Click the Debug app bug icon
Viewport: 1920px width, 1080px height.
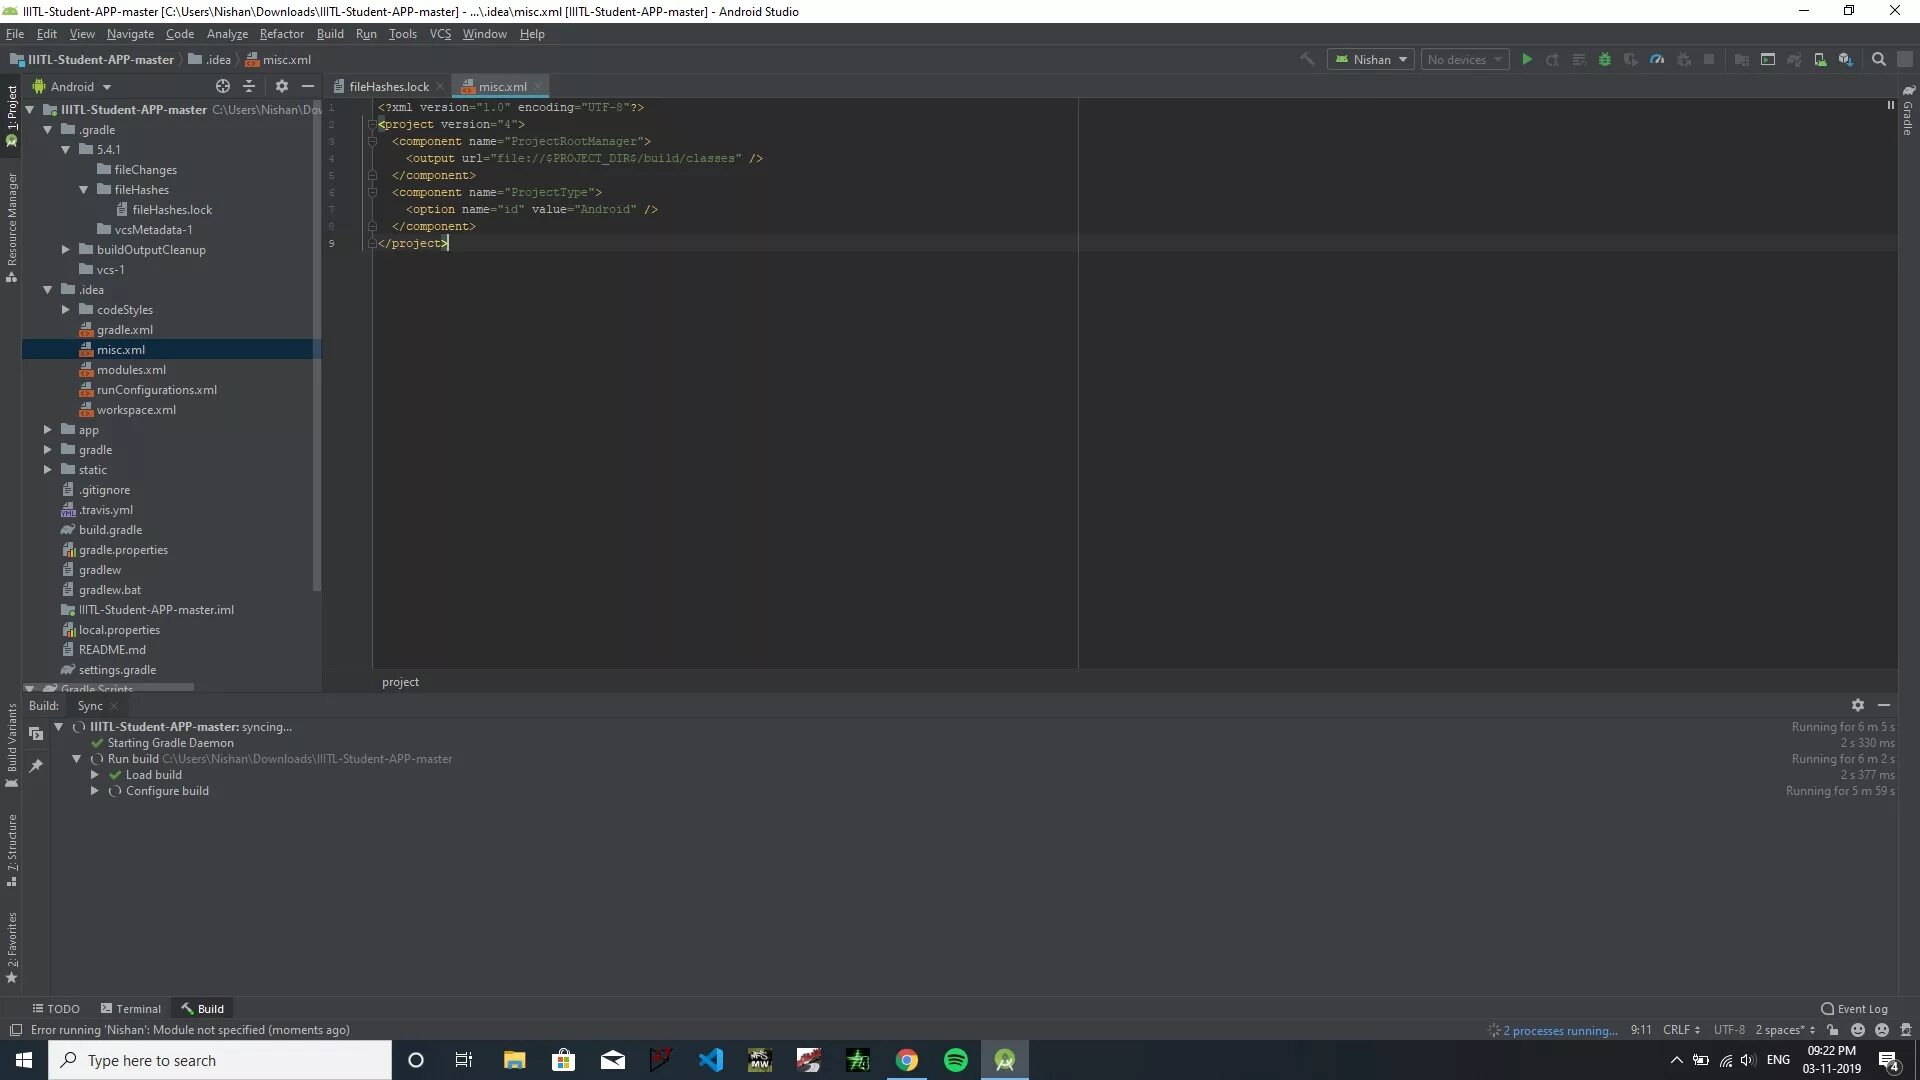point(1605,60)
